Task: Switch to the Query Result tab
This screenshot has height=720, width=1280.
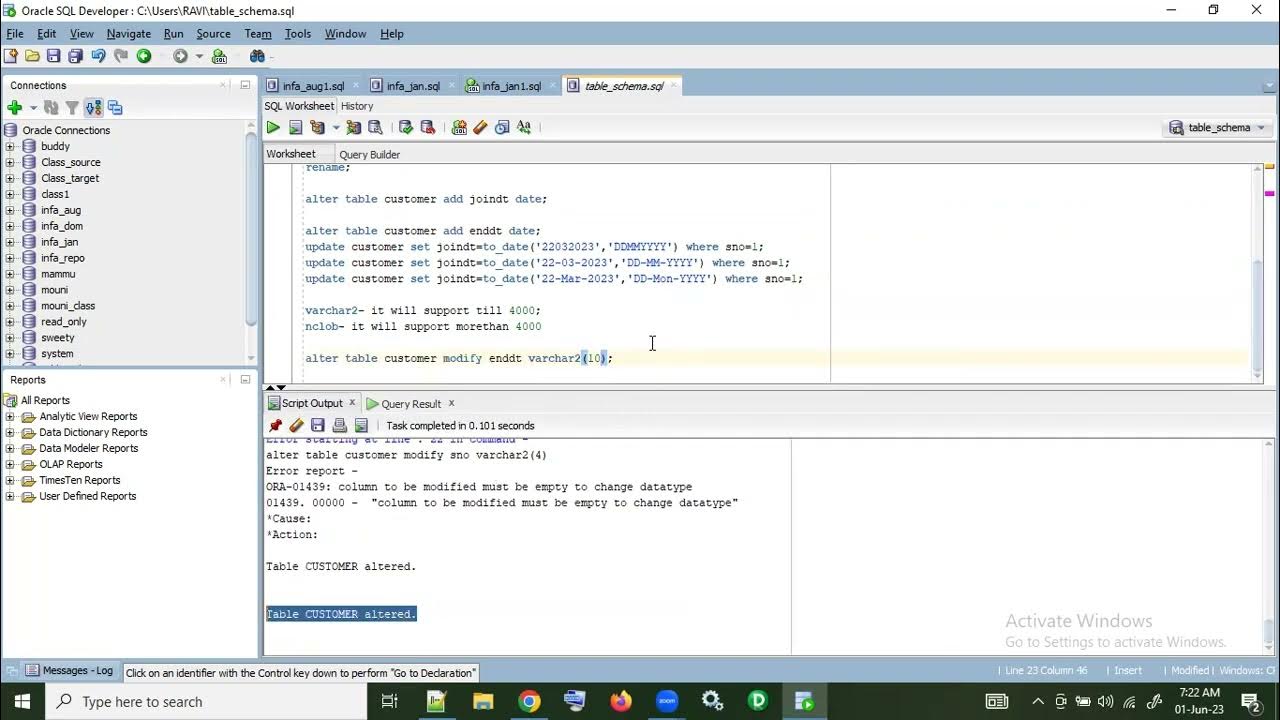Action: [411, 404]
